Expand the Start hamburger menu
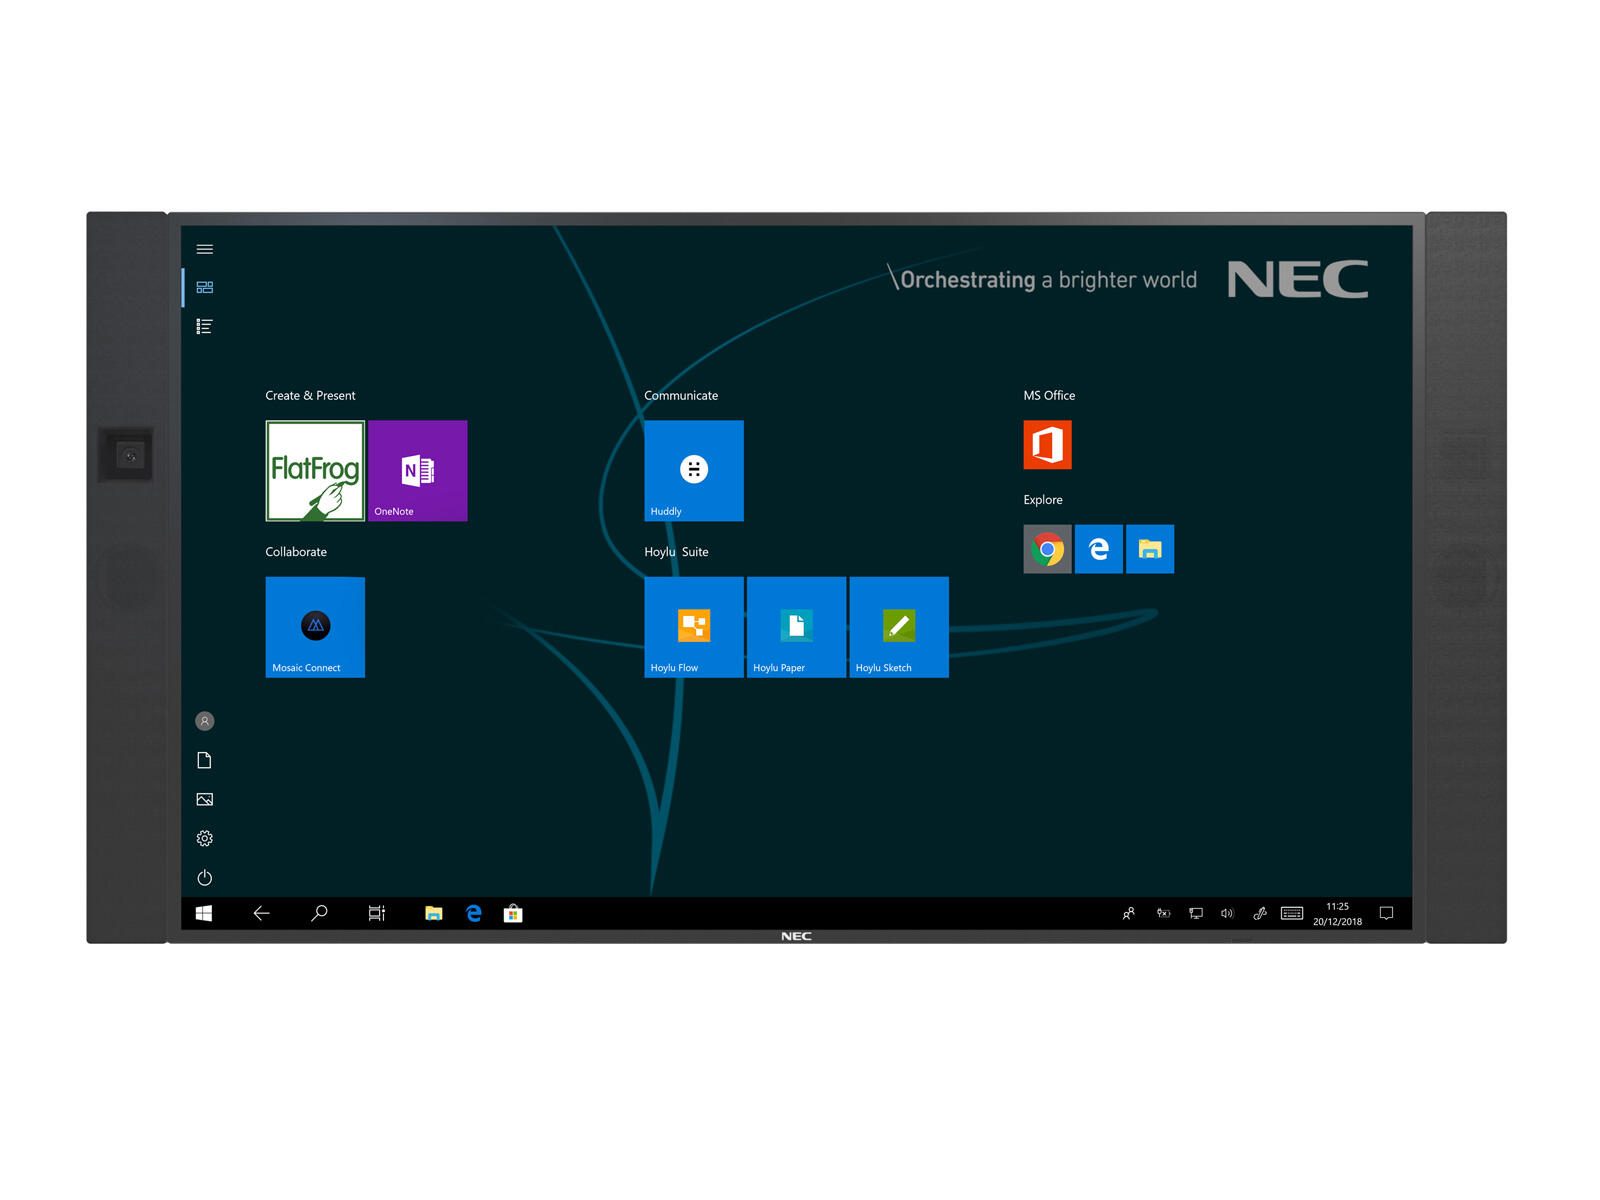1600x1200 pixels. click(x=205, y=249)
